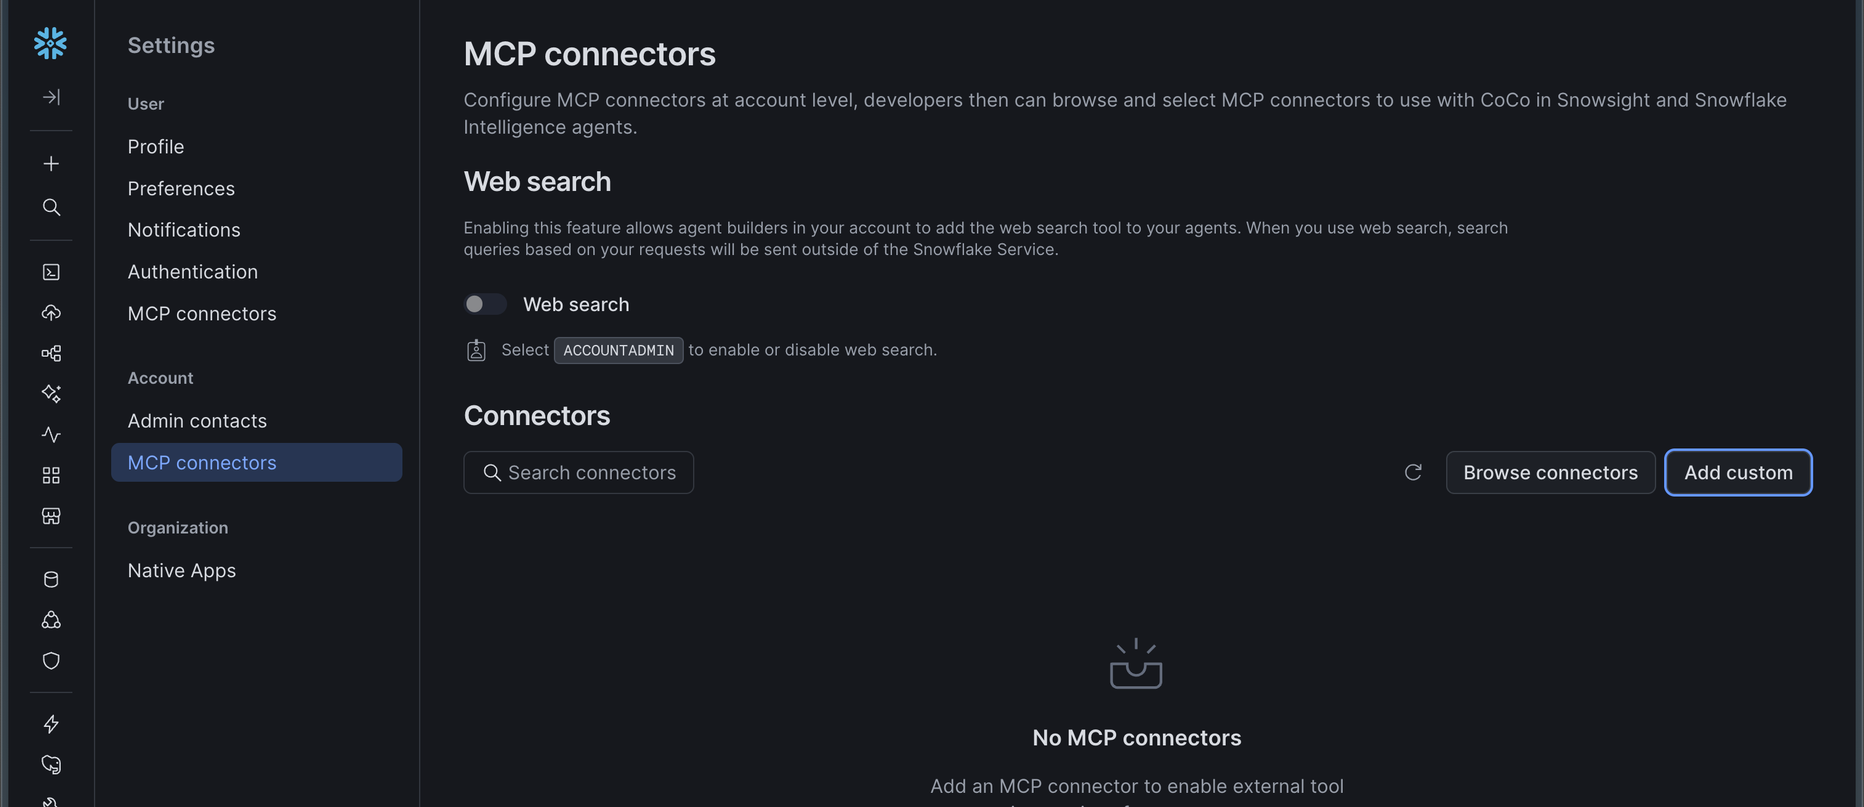
Task: Open the marketplace storefront icon
Action: coord(51,516)
